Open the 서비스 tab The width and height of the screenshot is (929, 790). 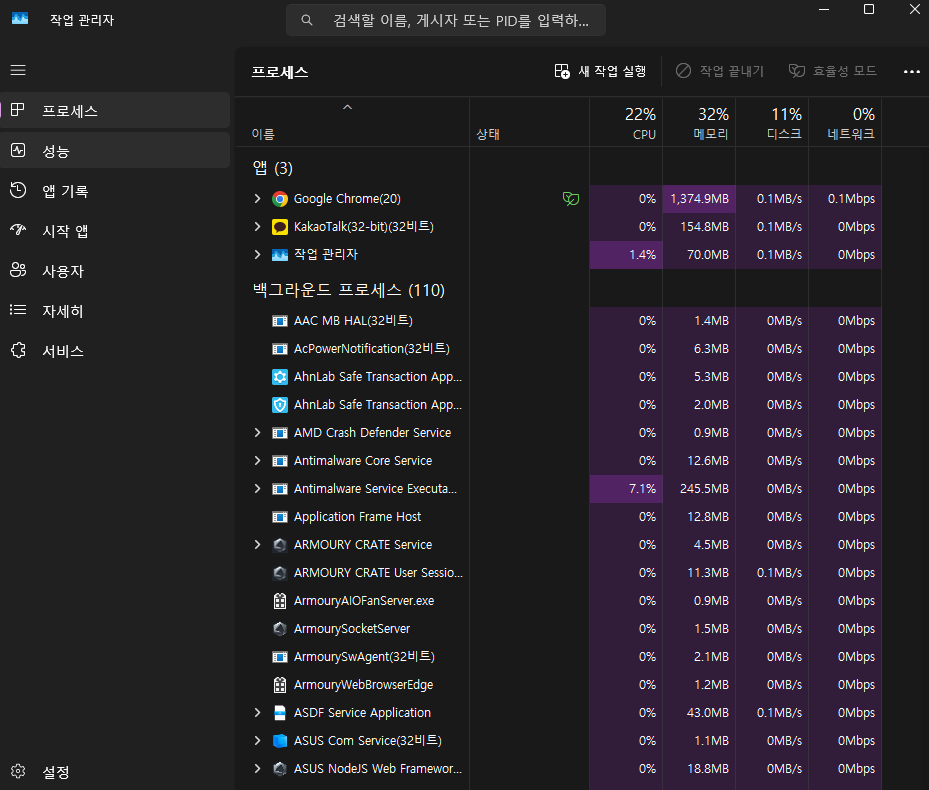pos(115,351)
